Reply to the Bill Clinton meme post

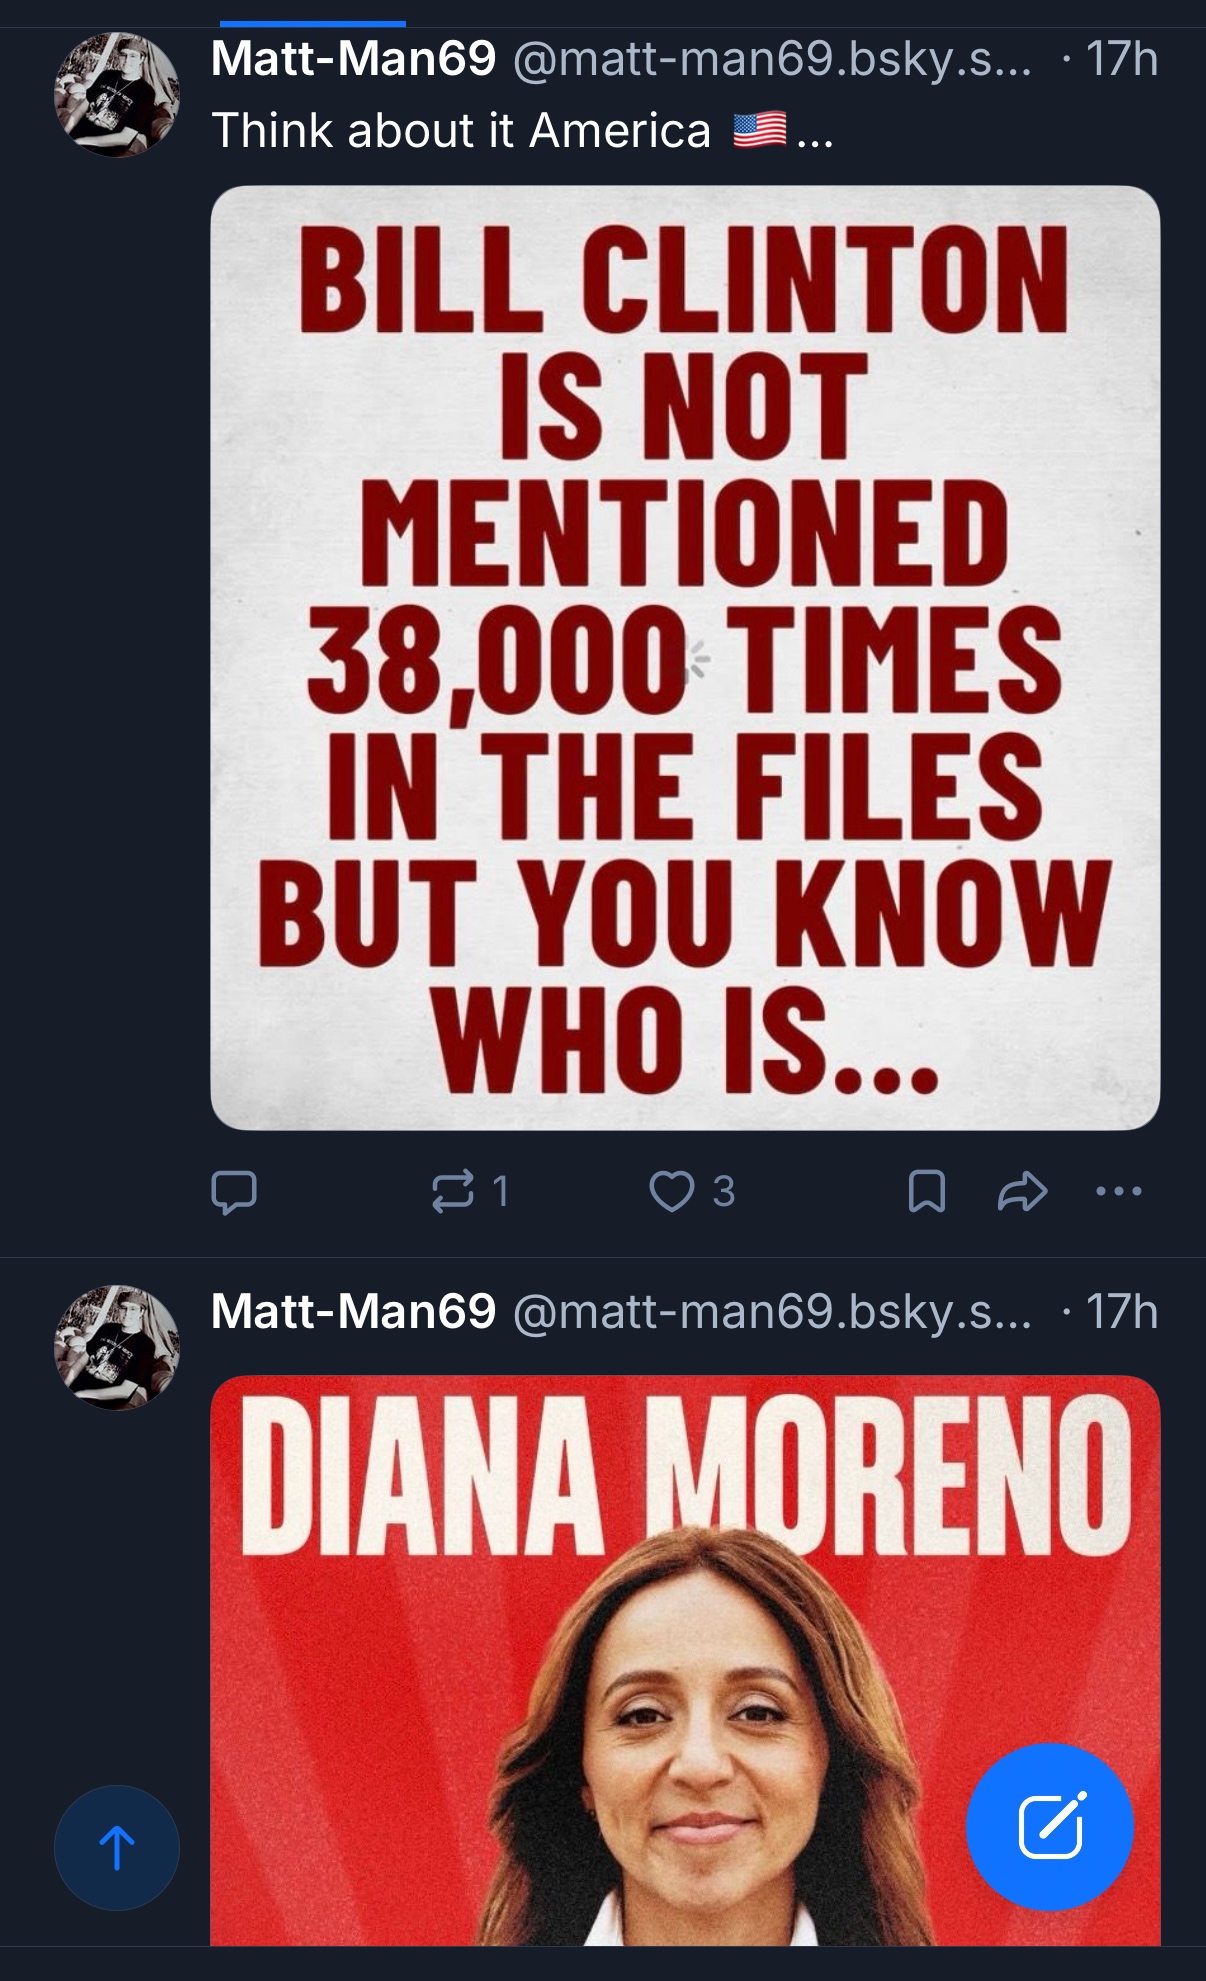[x=234, y=1191]
